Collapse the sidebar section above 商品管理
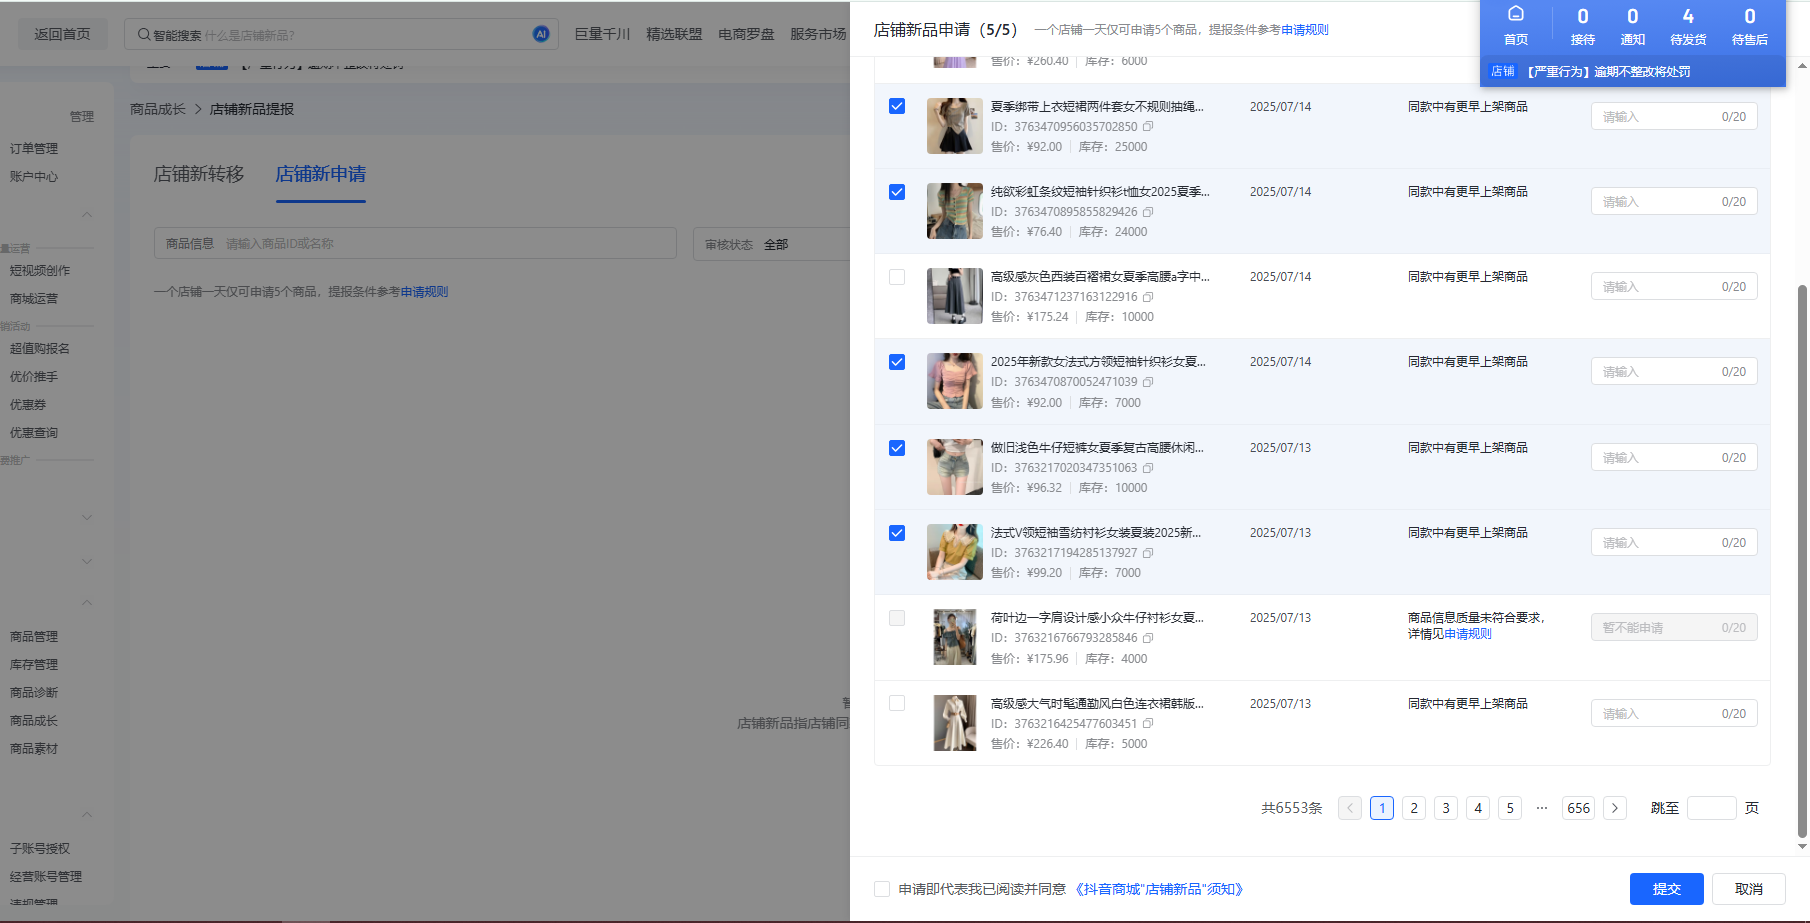Viewport: 1810px width, 923px height. click(x=87, y=602)
